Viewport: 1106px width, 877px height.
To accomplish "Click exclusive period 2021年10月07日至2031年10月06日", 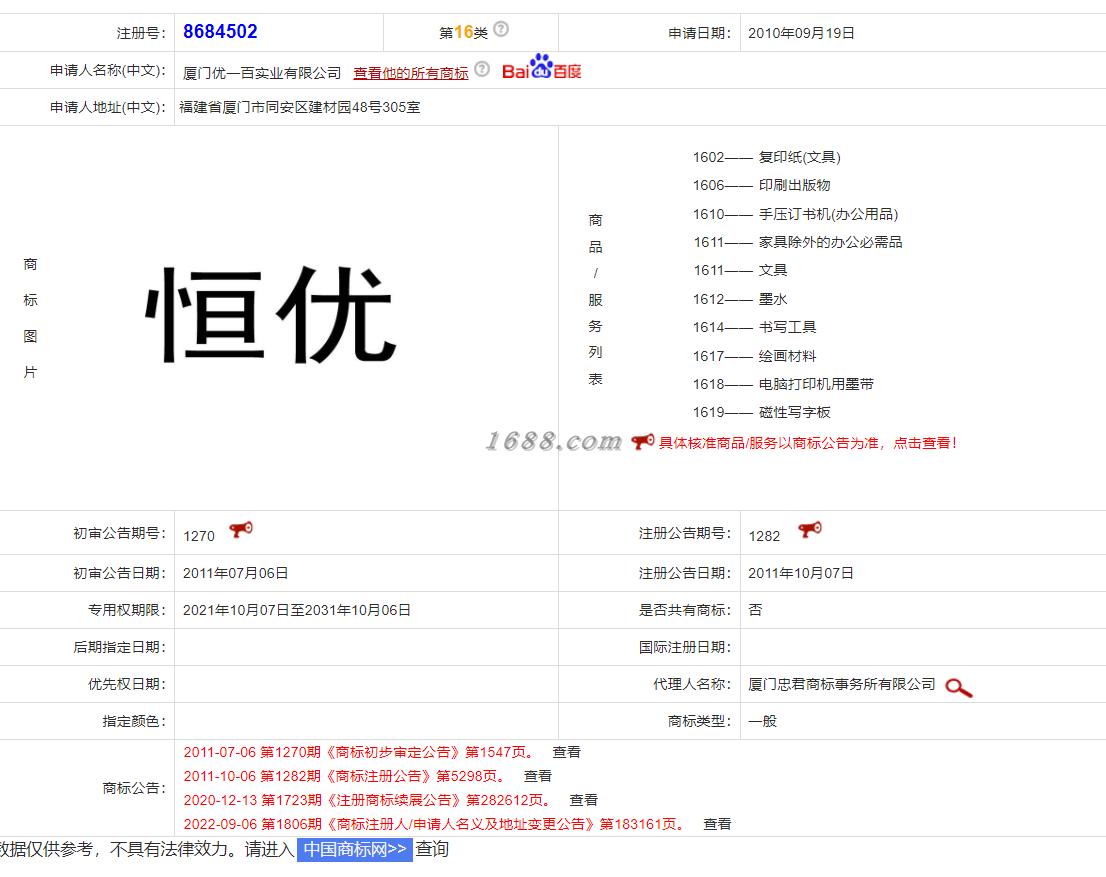I will [297, 610].
